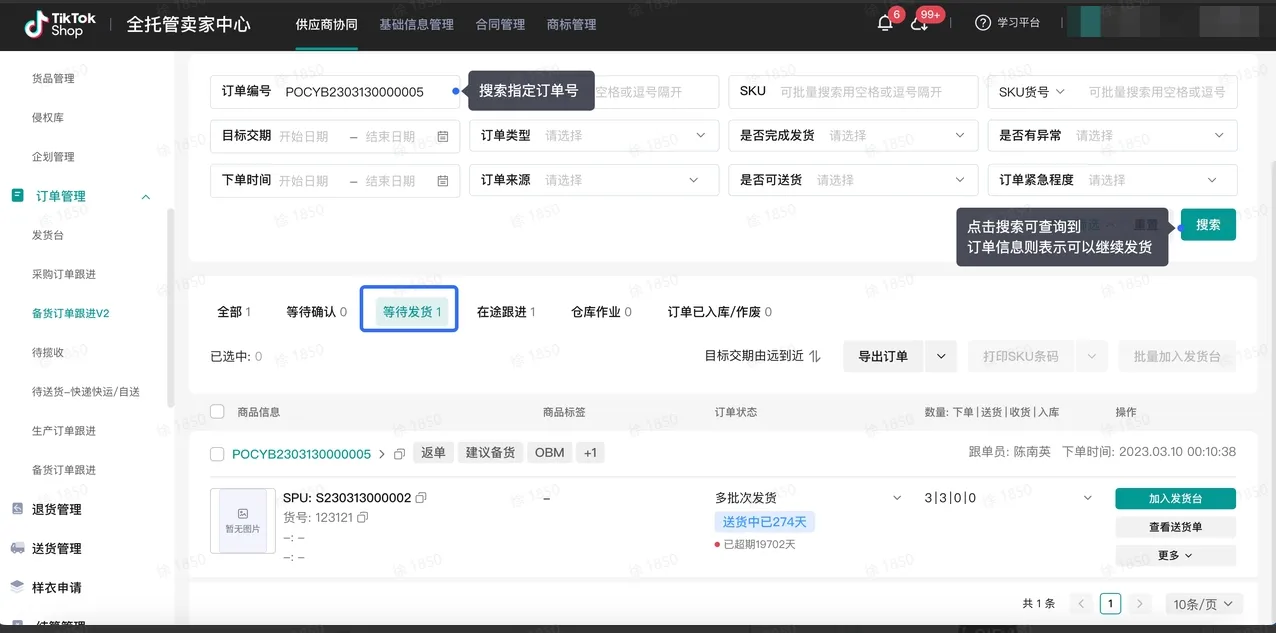Click the +1 product tag
Screen dimensions: 1276x633
590,453
